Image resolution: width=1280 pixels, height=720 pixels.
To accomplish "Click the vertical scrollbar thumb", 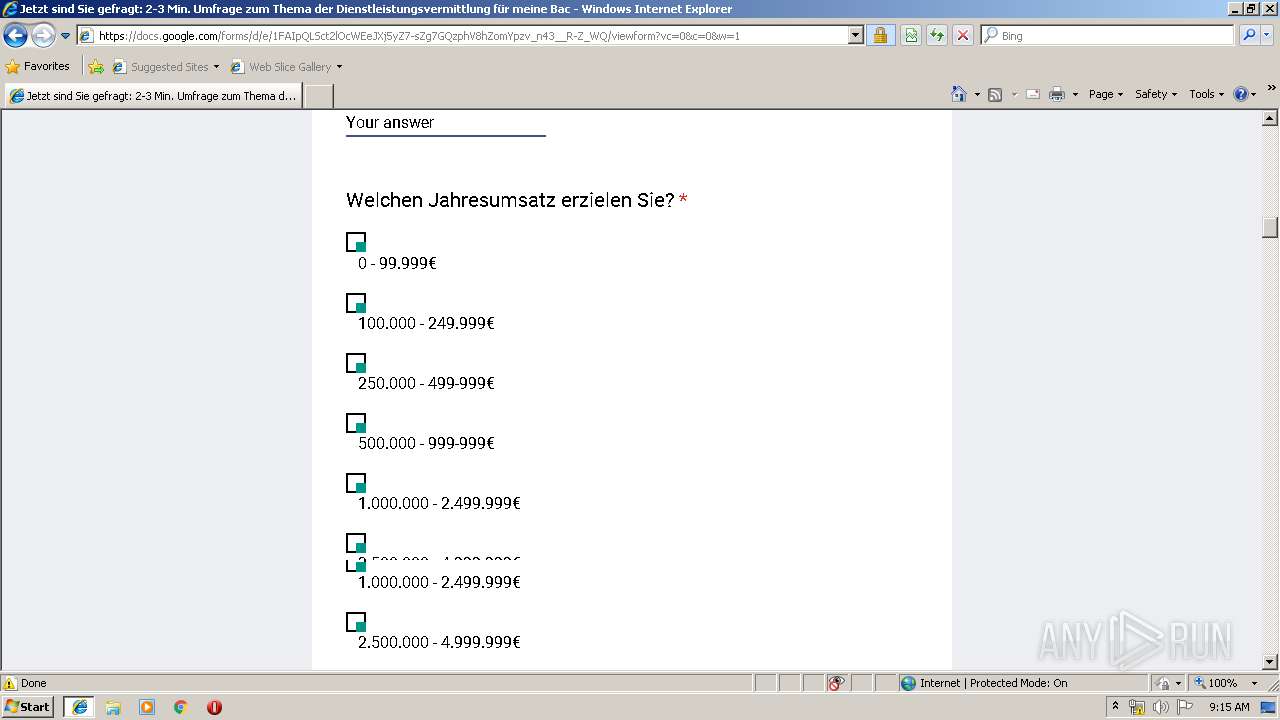I will [1270, 227].
